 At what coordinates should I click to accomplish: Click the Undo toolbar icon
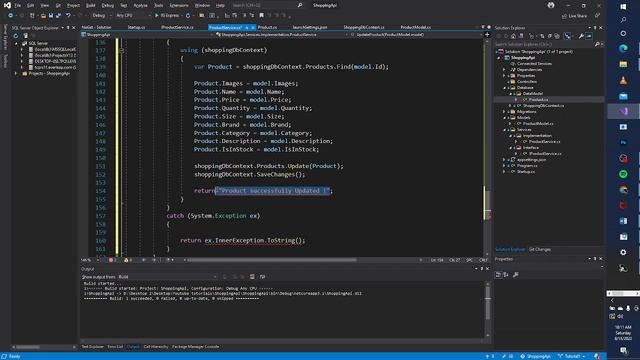68,16
